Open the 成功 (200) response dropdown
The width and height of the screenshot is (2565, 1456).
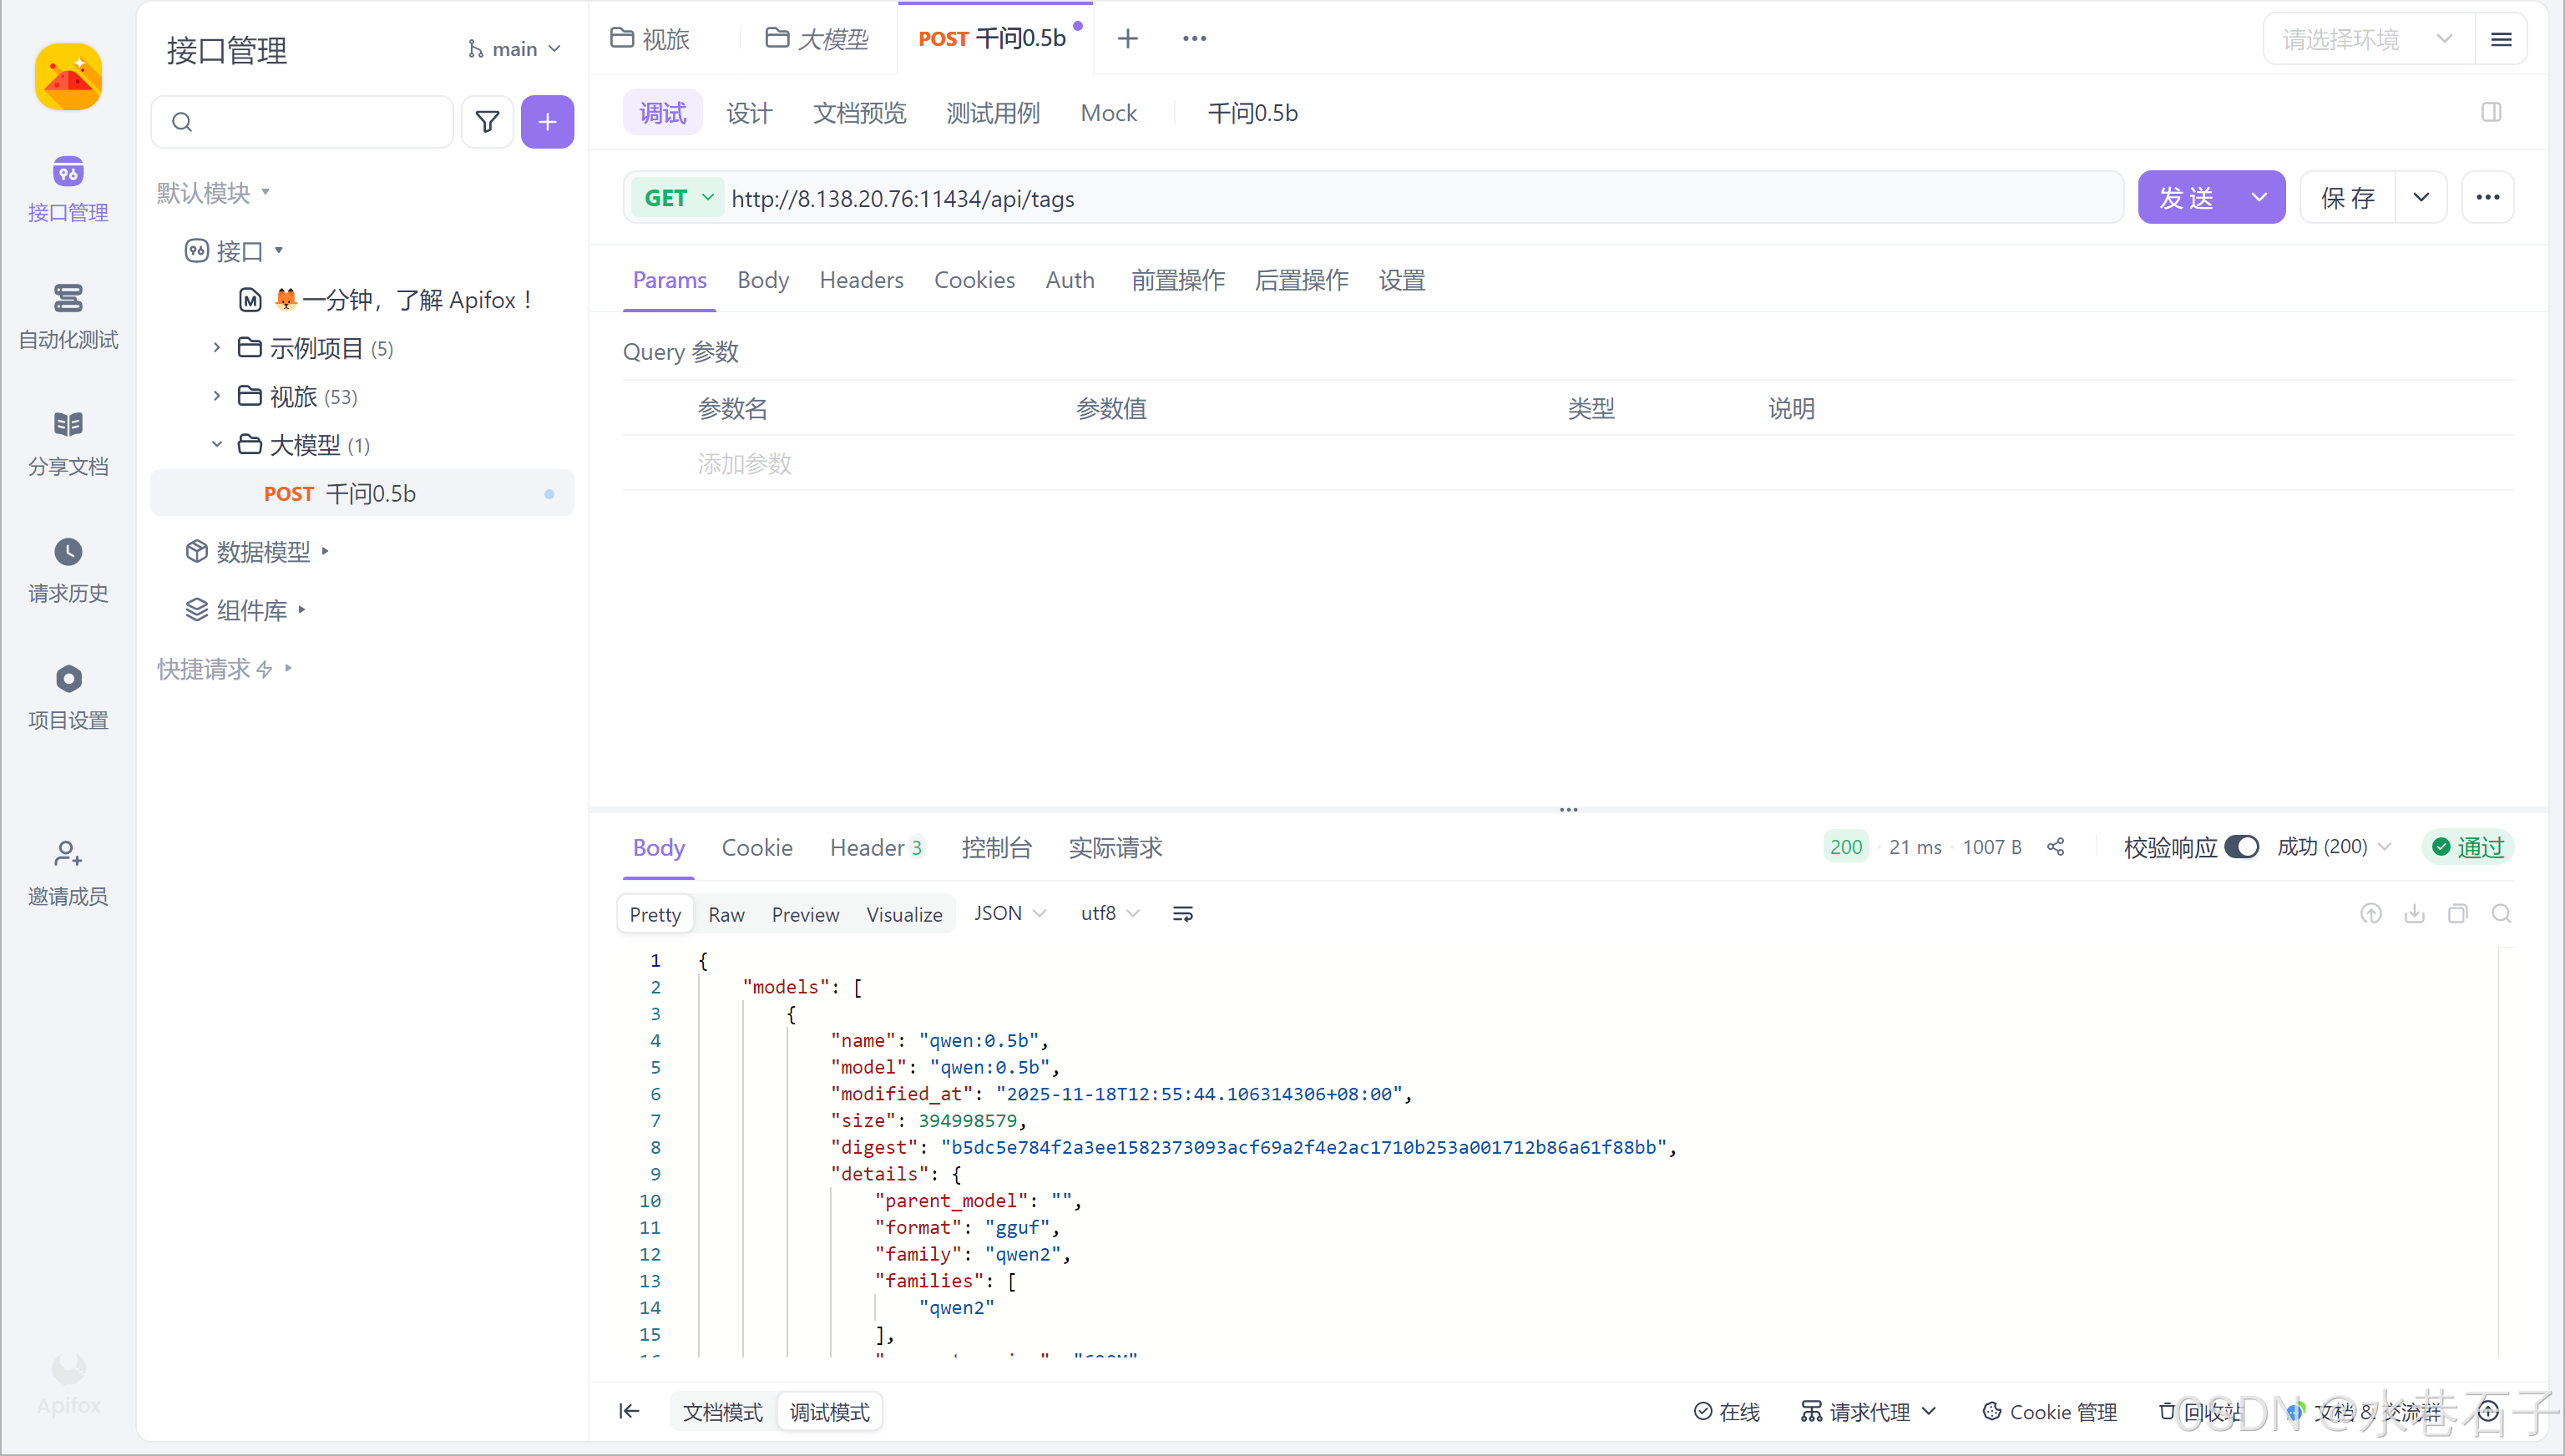click(2335, 847)
